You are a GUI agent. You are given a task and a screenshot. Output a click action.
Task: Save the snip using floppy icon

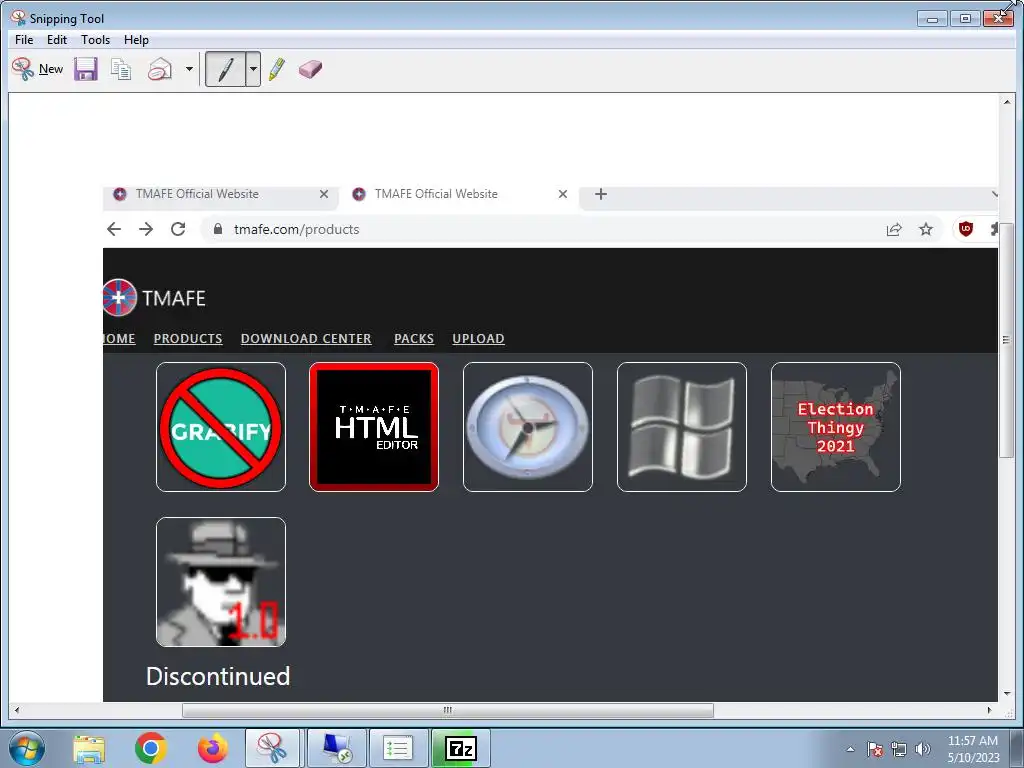click(86, 69)
